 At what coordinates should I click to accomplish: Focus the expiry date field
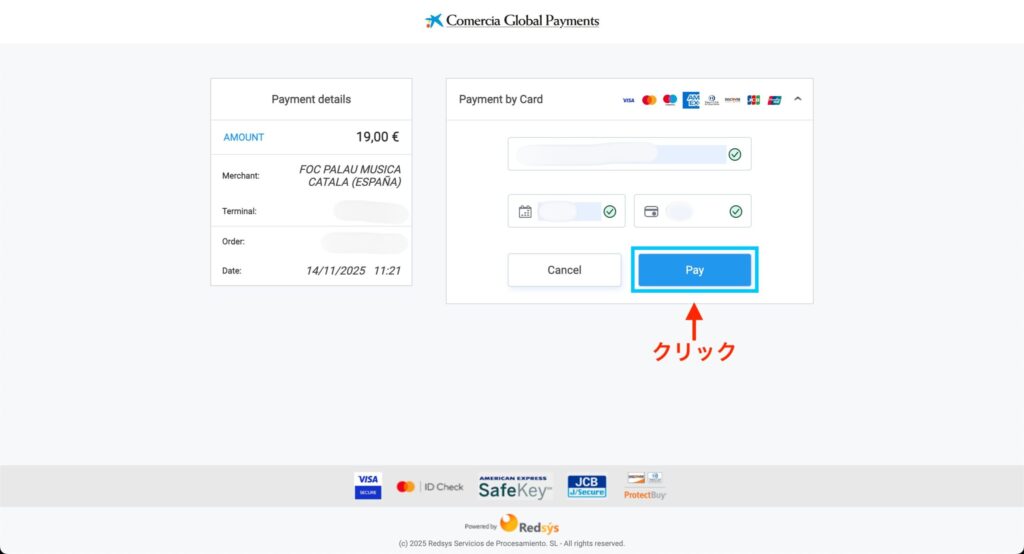click(x=566, y=211)
